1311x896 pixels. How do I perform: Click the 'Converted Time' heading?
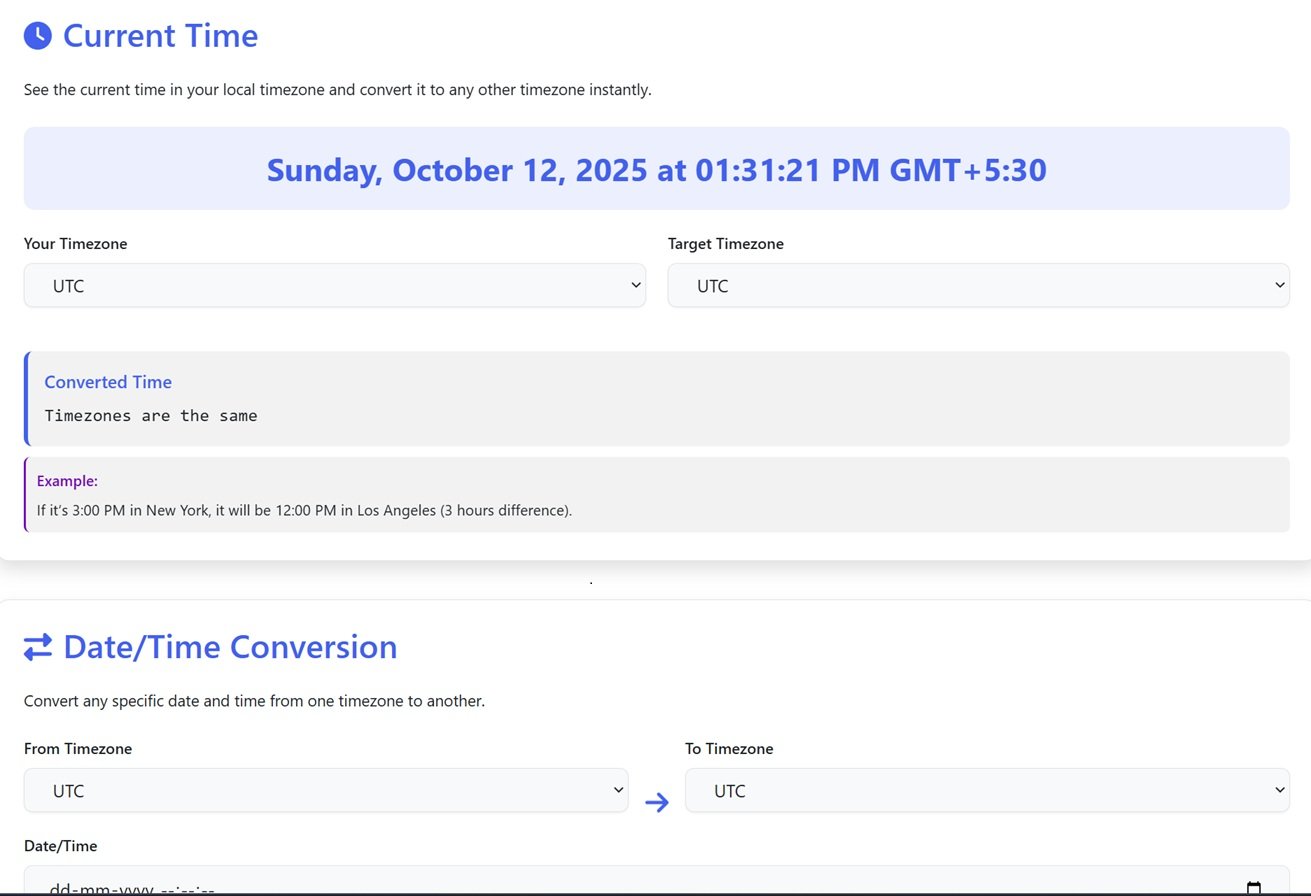[x=108, y=382]
